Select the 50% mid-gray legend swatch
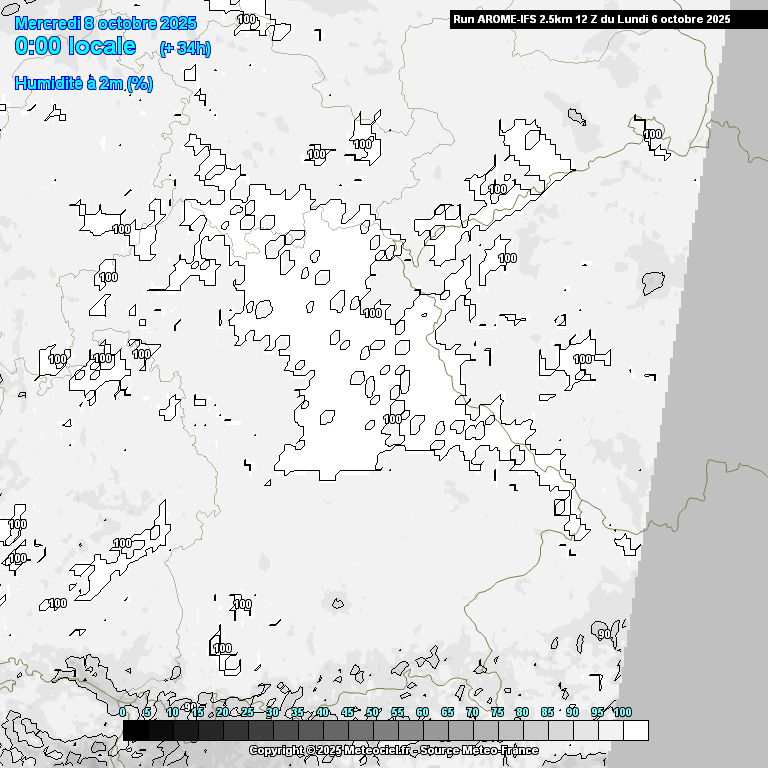Viewport: 768px width, 768px height. (x=385, y=731)
